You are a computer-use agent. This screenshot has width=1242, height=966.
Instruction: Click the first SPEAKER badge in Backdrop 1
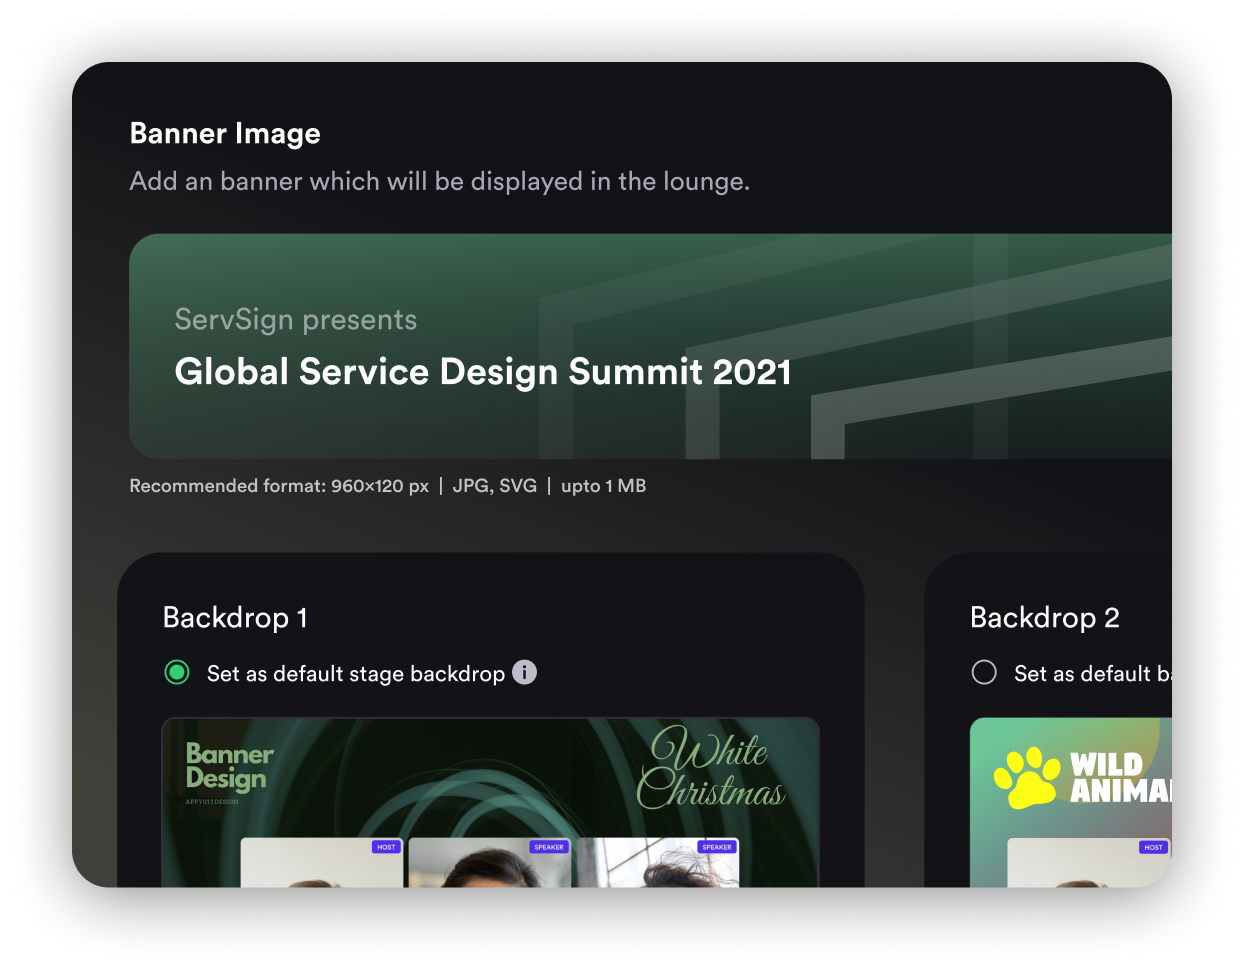pyautogui.click(x=549, y=847)
